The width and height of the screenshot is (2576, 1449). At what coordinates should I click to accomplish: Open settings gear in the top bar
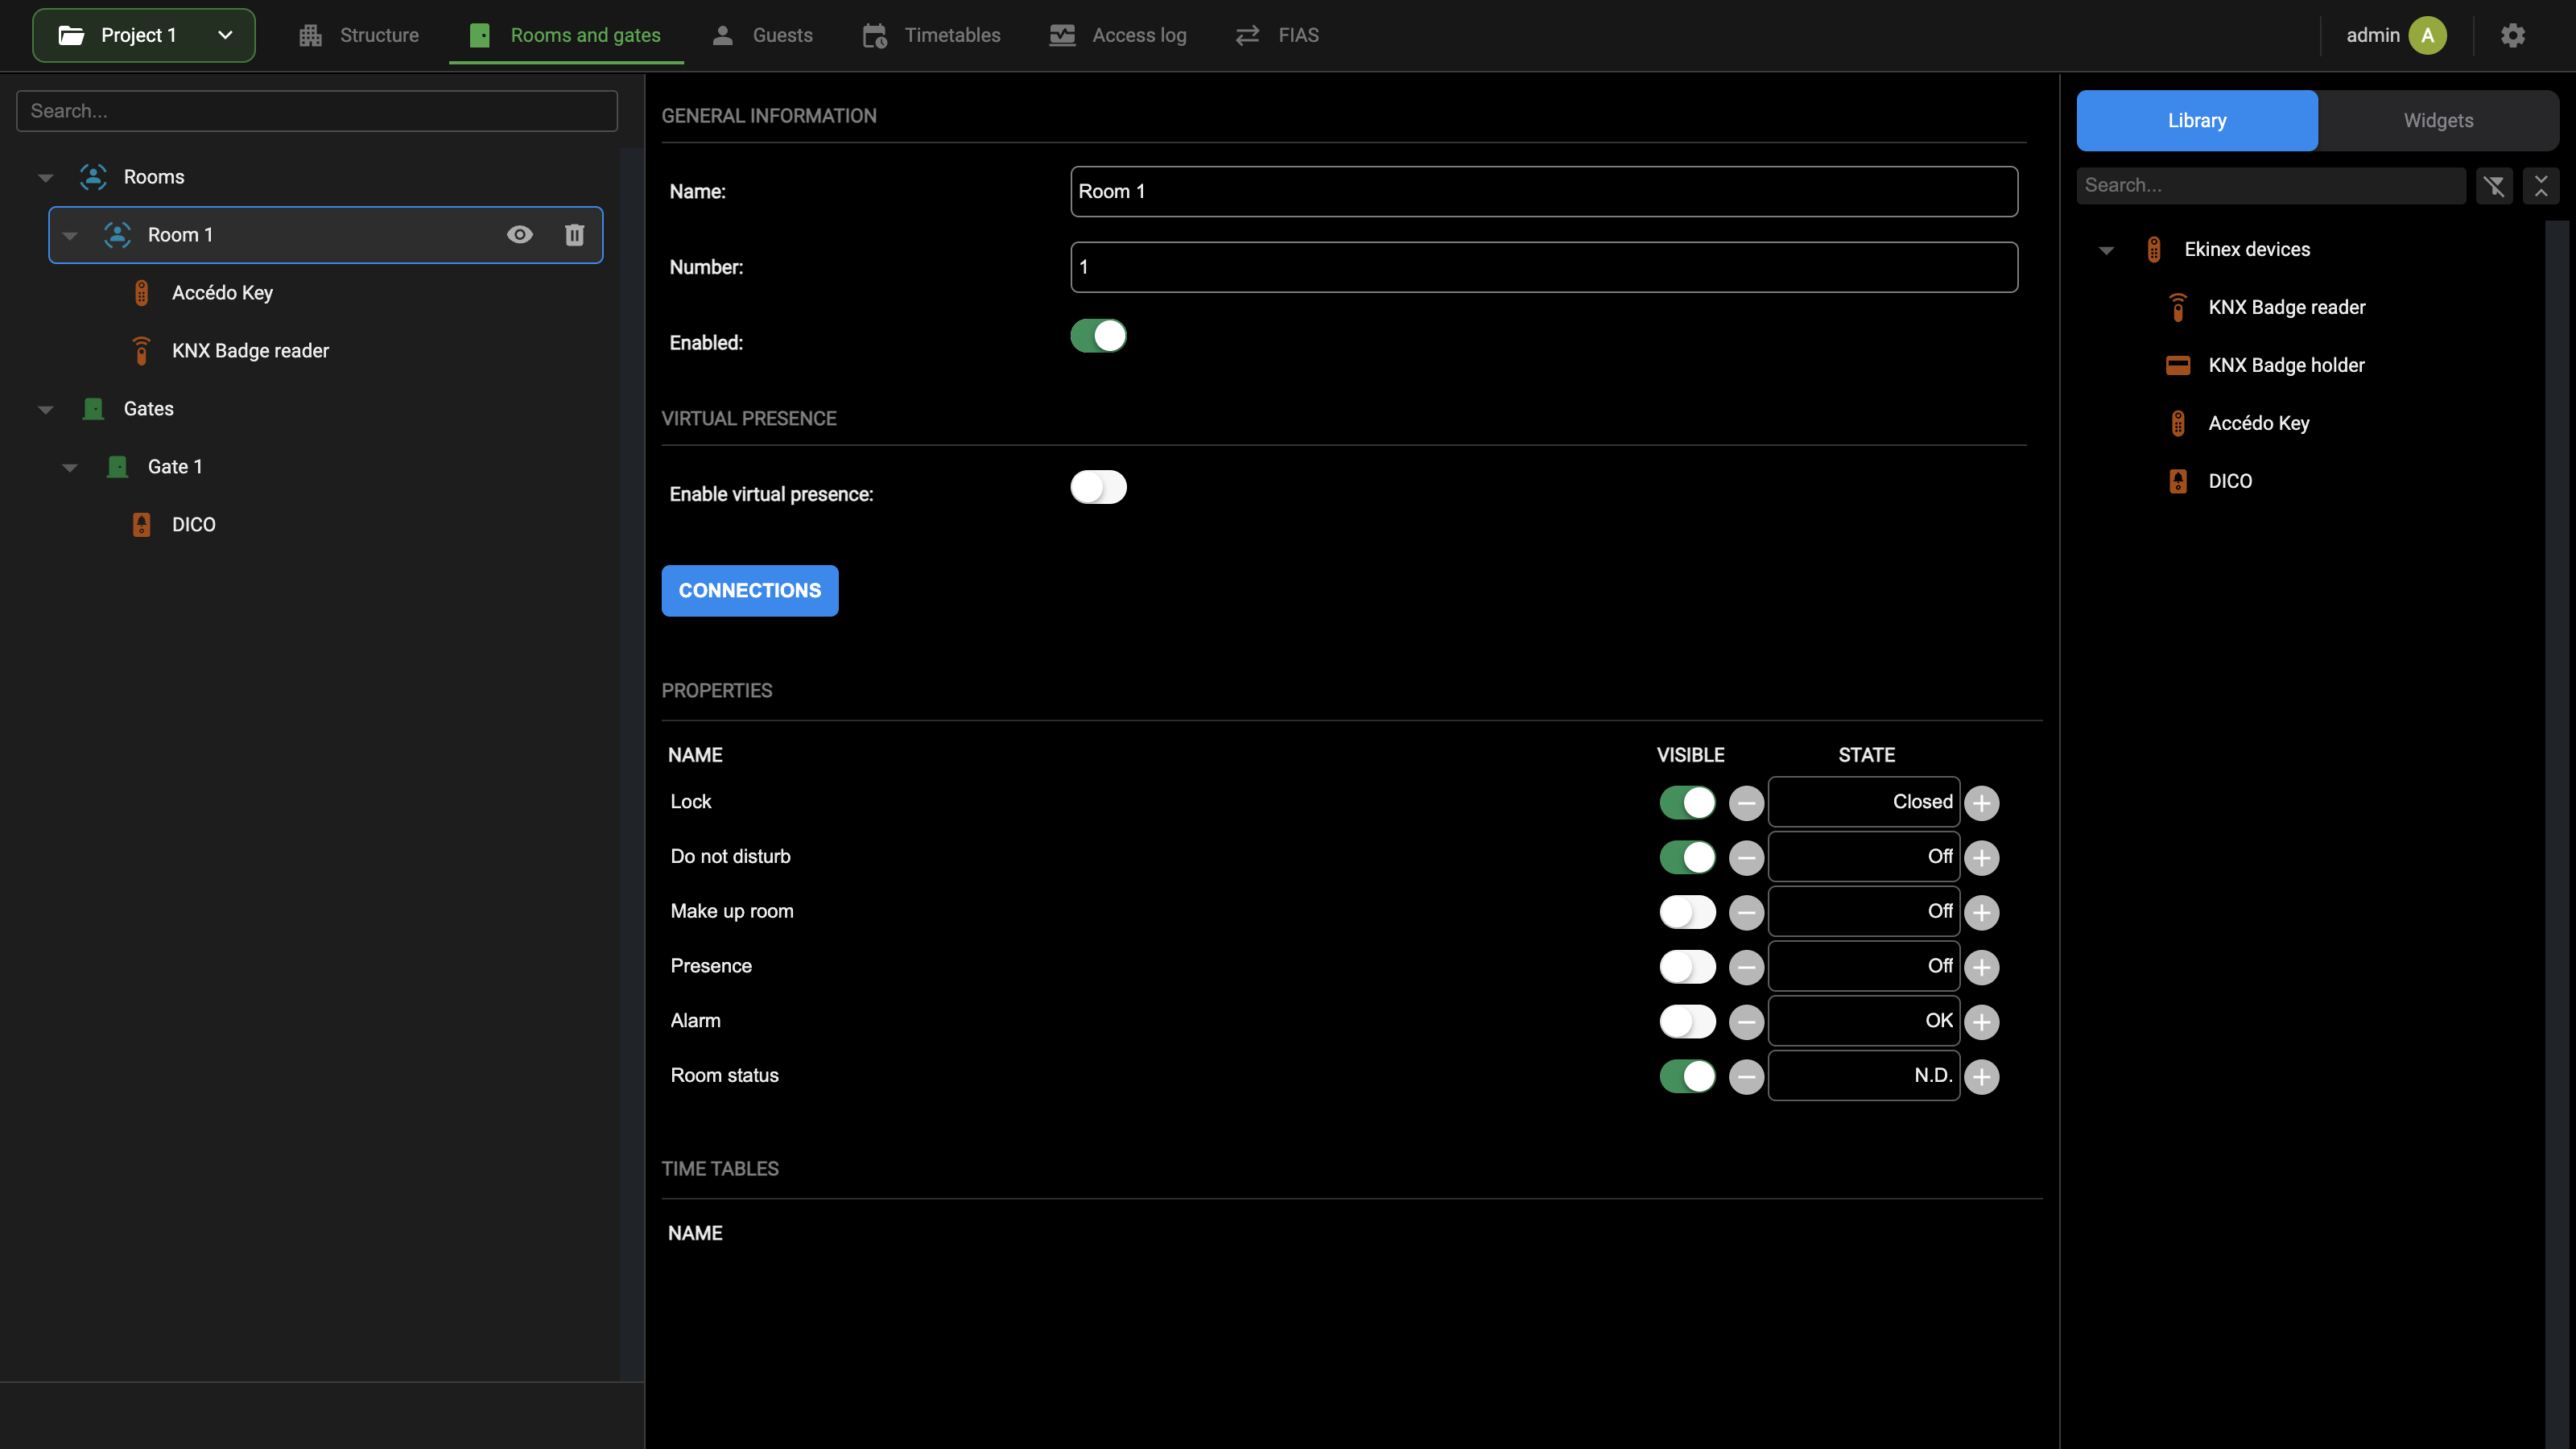coord(2512,35)
